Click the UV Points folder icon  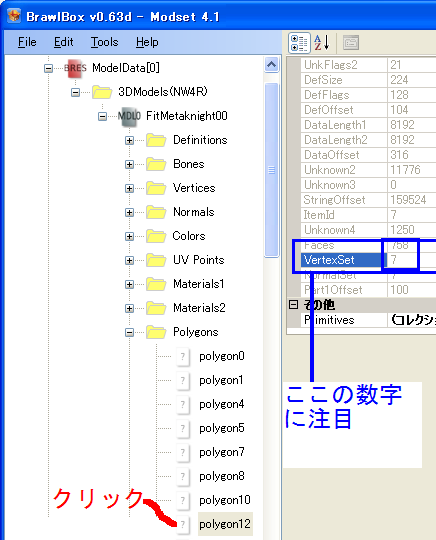156,260
